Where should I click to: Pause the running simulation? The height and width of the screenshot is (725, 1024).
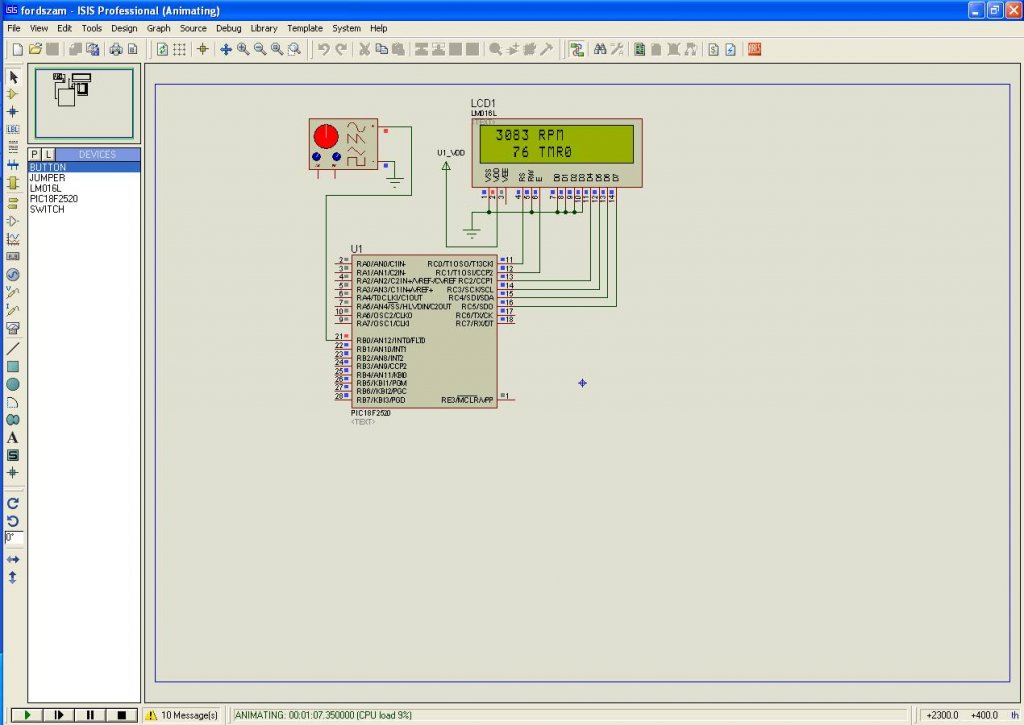point(90,715)
